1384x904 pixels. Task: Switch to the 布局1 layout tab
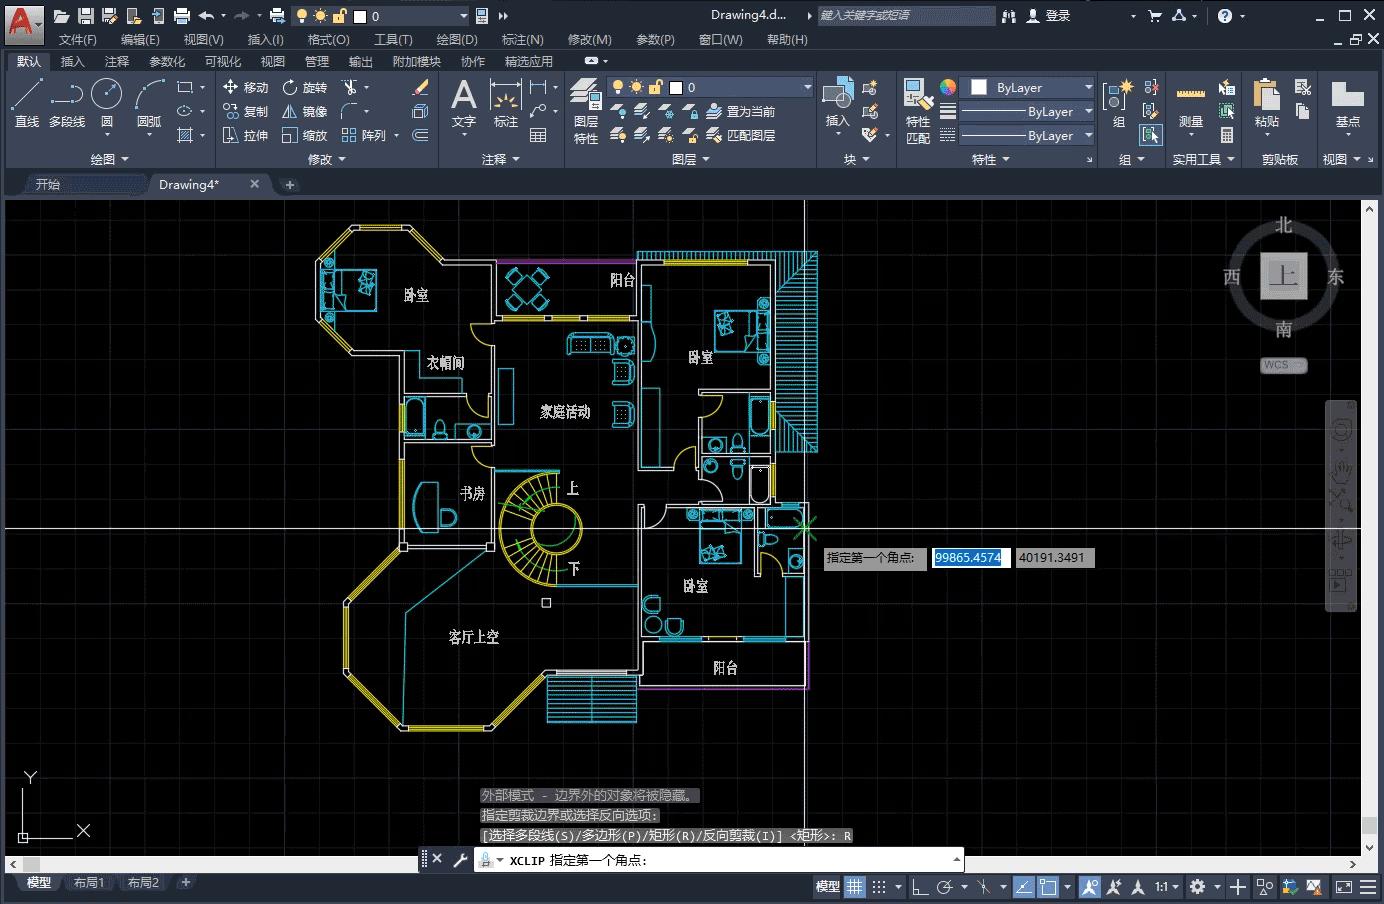[x=89, y=882]
